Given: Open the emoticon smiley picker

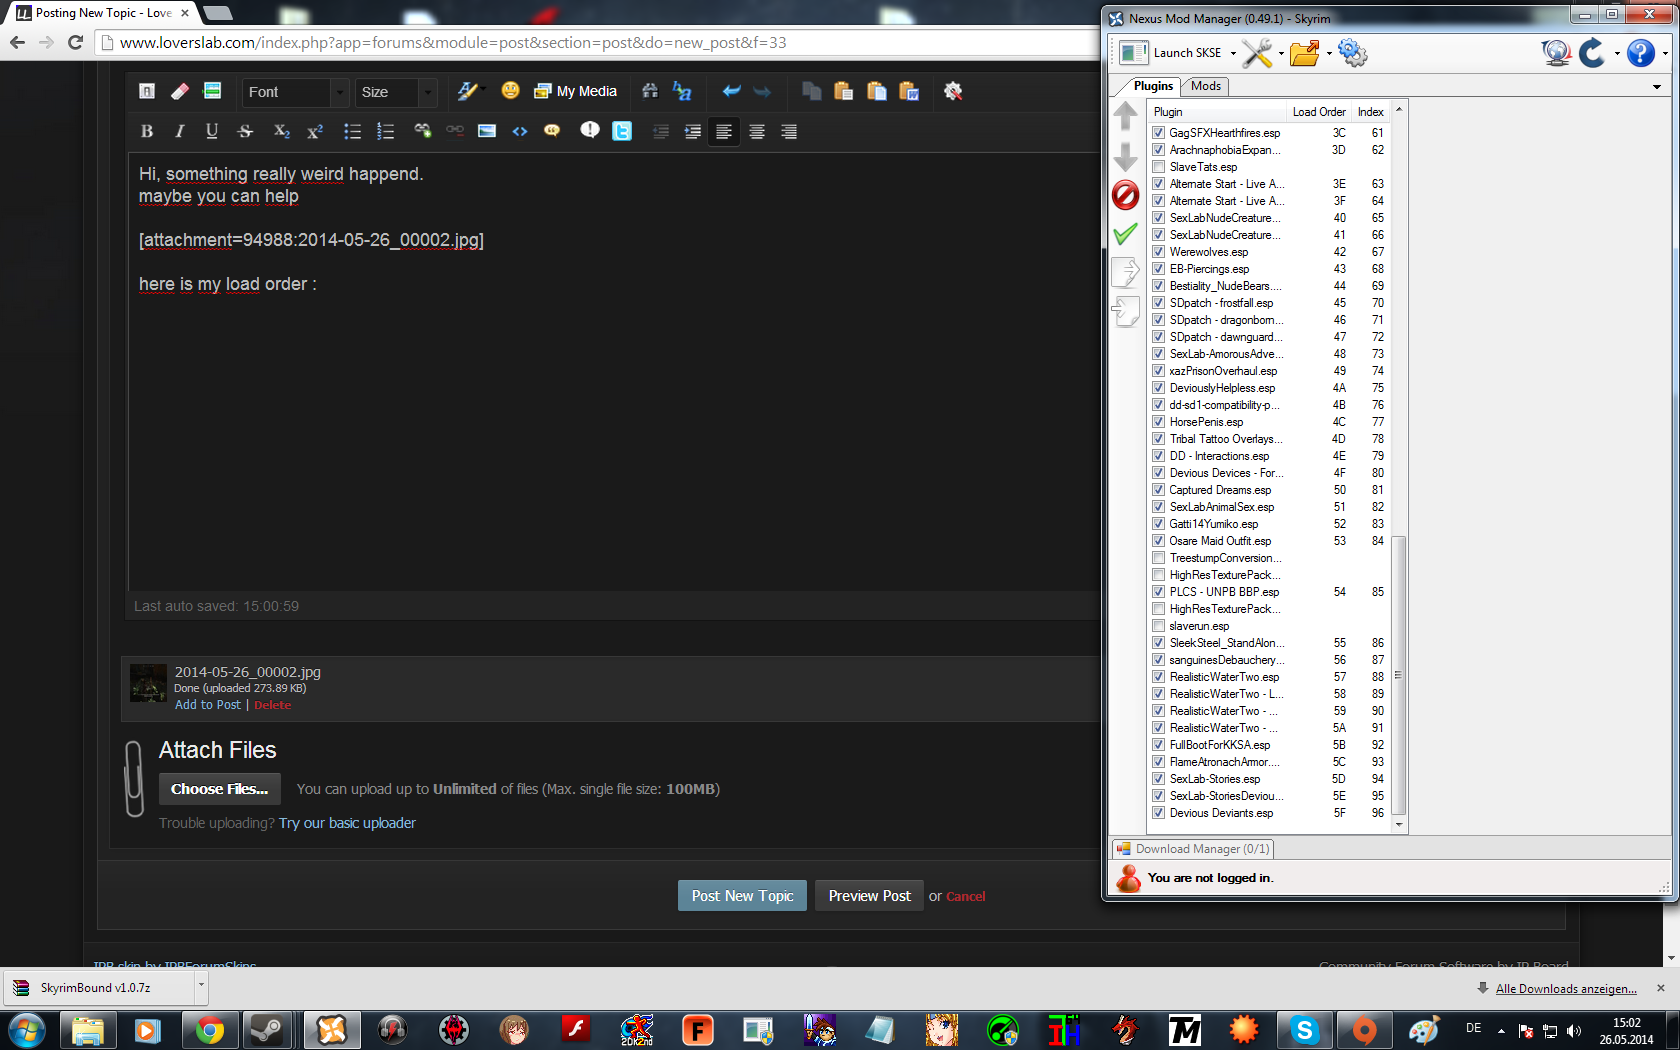Looking at the screenshot, I should point(510,91).
